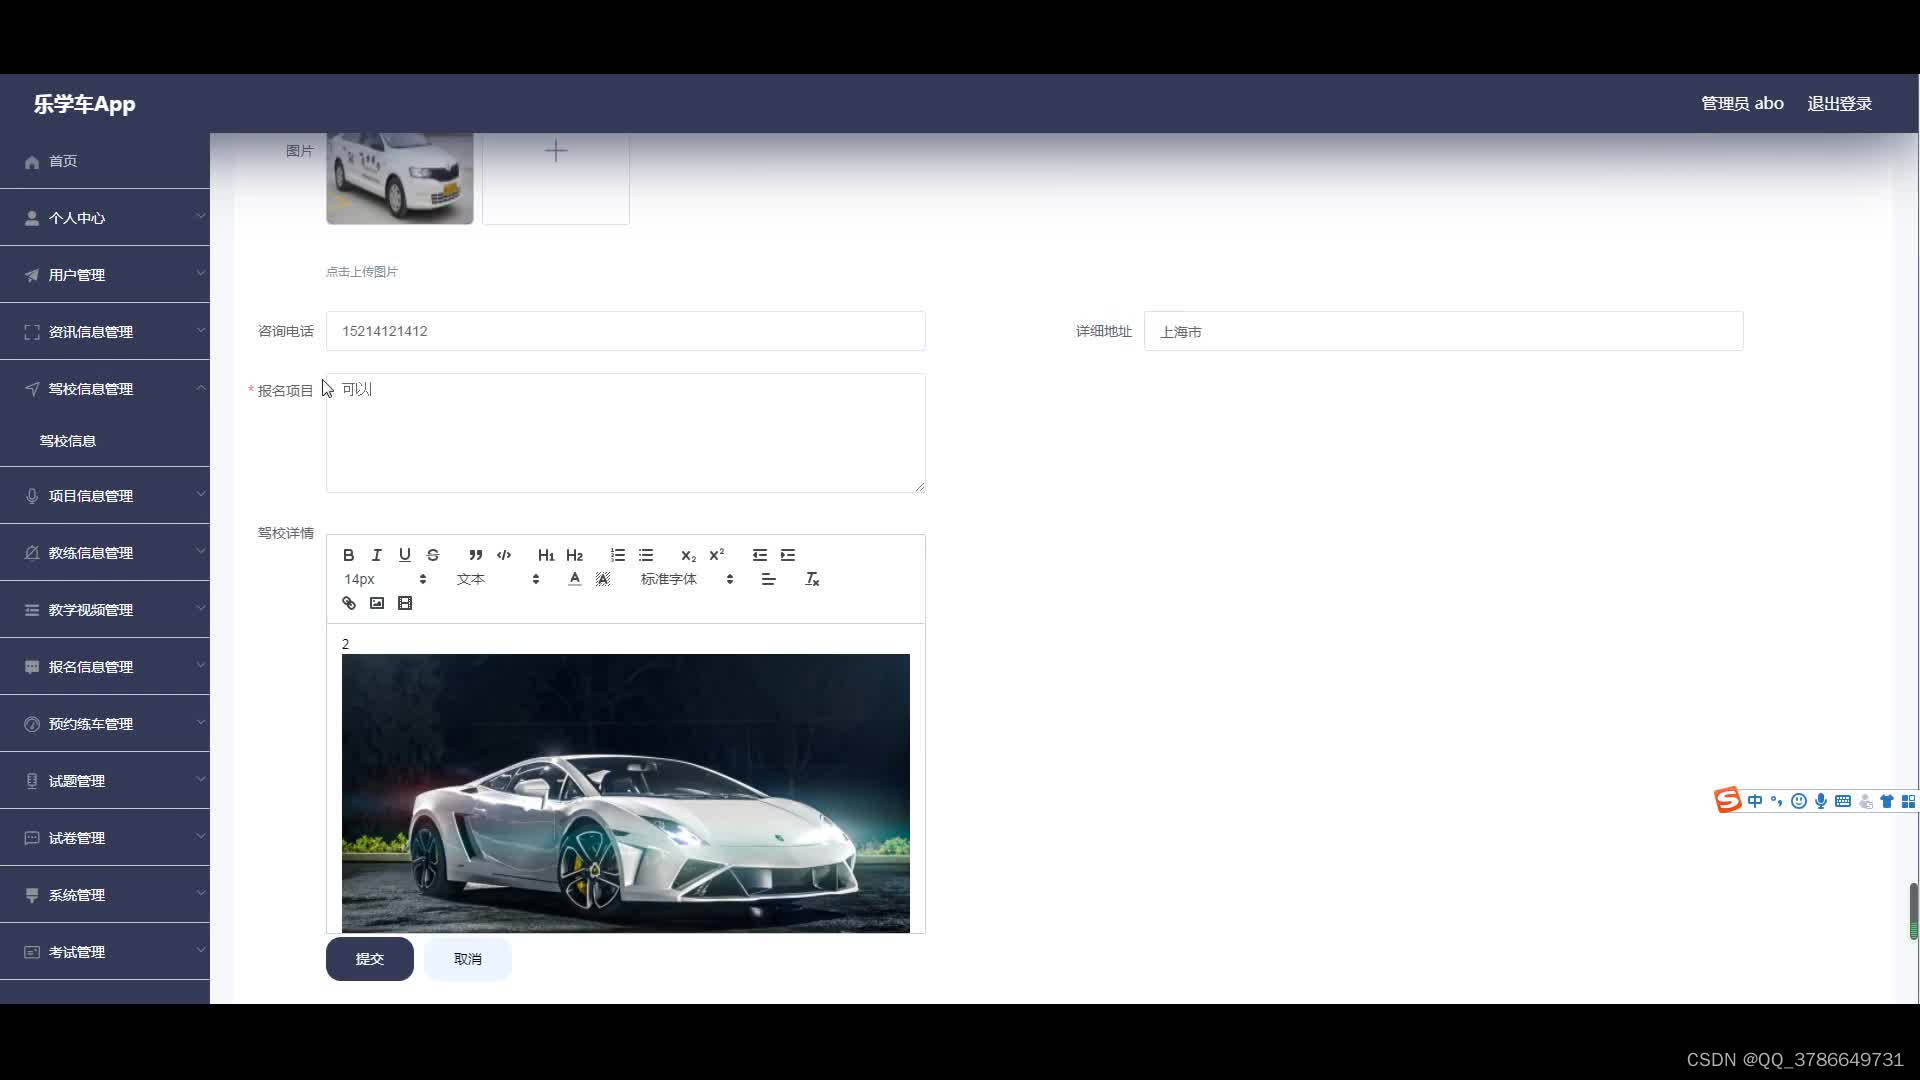Click the 提交 submit button
This screenshot has height=1080, width=1920.
[369, 959]
